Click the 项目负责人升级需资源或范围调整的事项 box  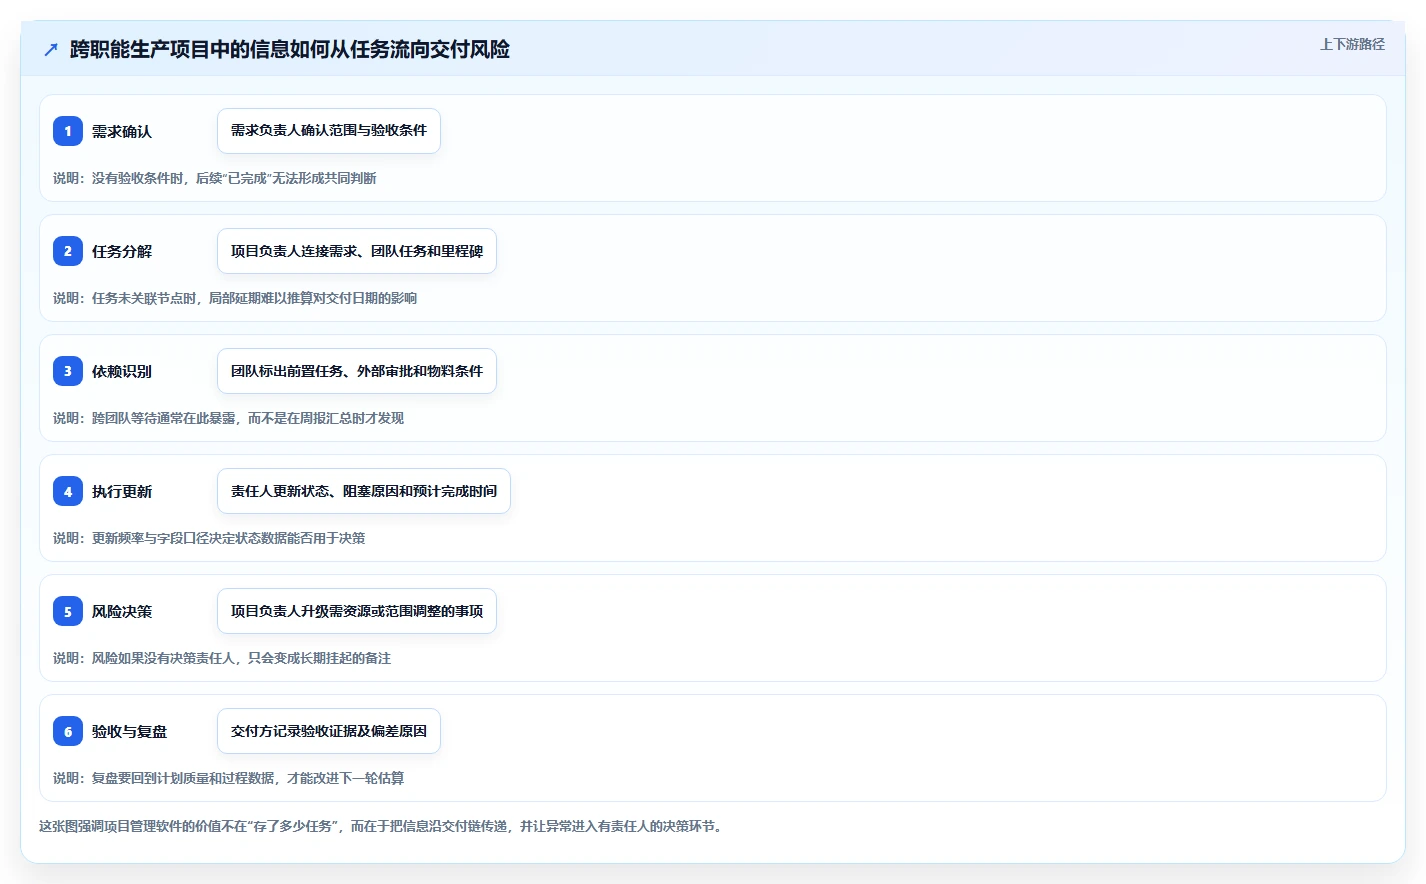tap(357, 611)
